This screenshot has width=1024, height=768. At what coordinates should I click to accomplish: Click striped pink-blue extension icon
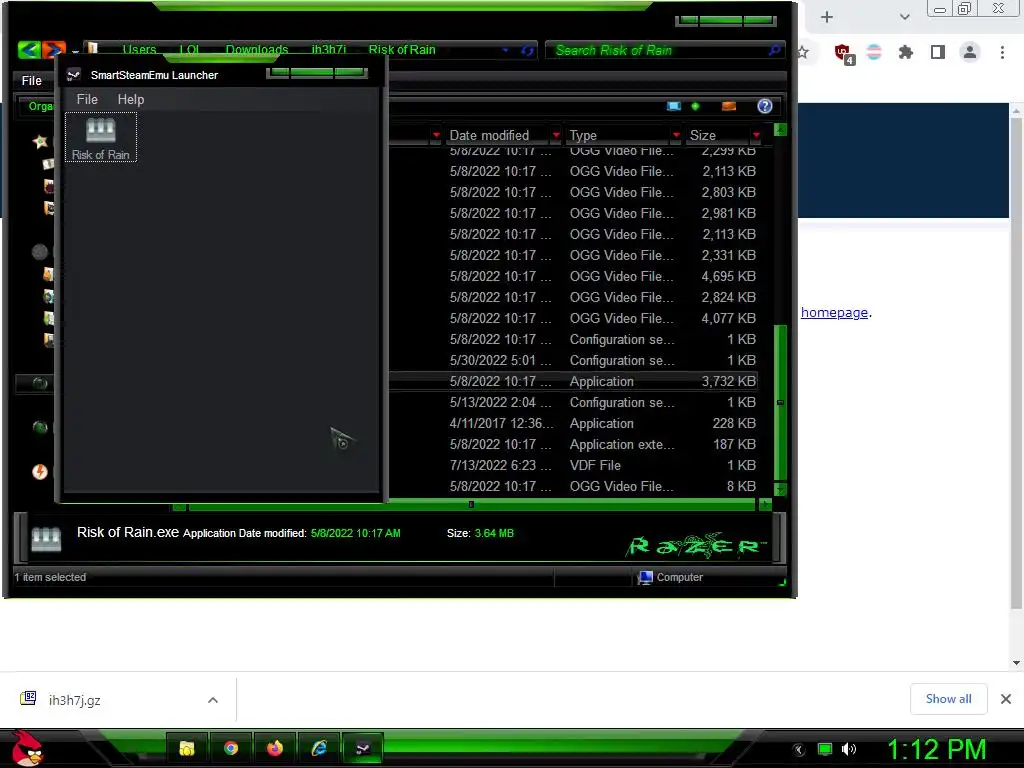pos(874,52)
